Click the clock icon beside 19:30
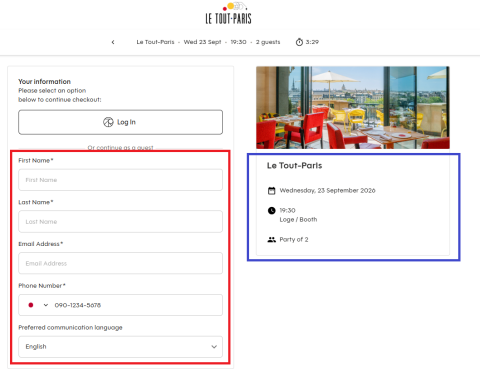 tap(272, 210)
